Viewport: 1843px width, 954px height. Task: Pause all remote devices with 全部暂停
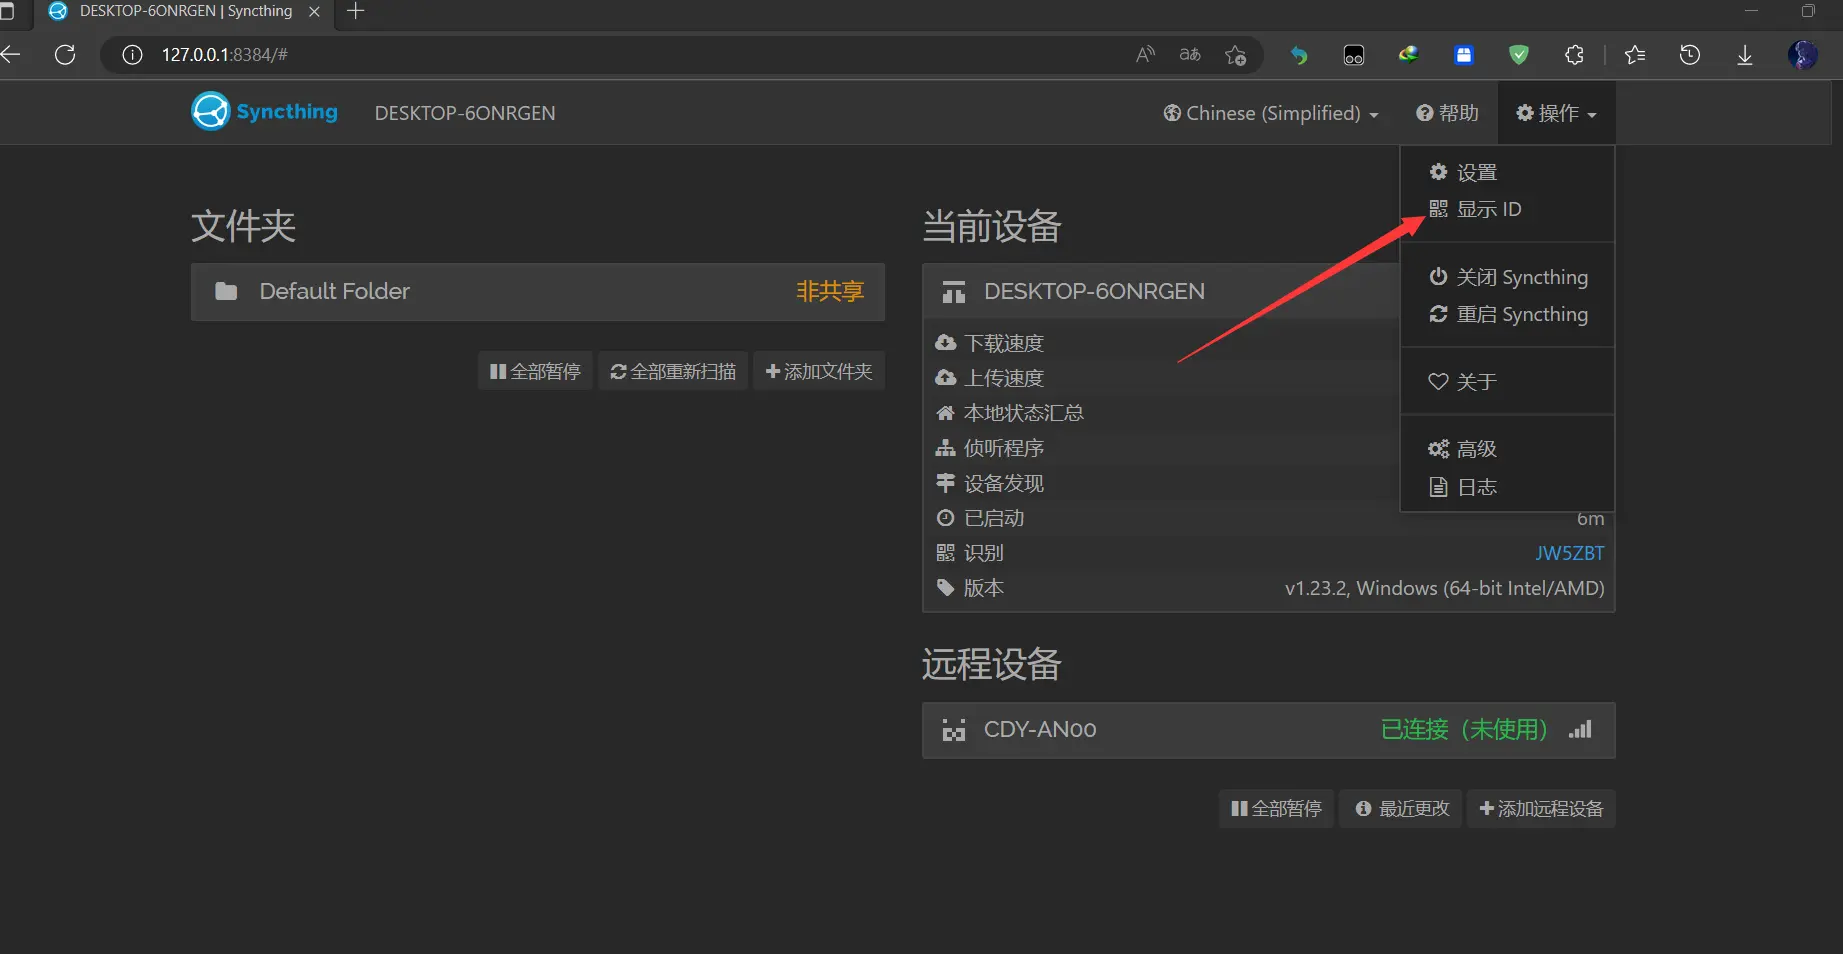1276,808
